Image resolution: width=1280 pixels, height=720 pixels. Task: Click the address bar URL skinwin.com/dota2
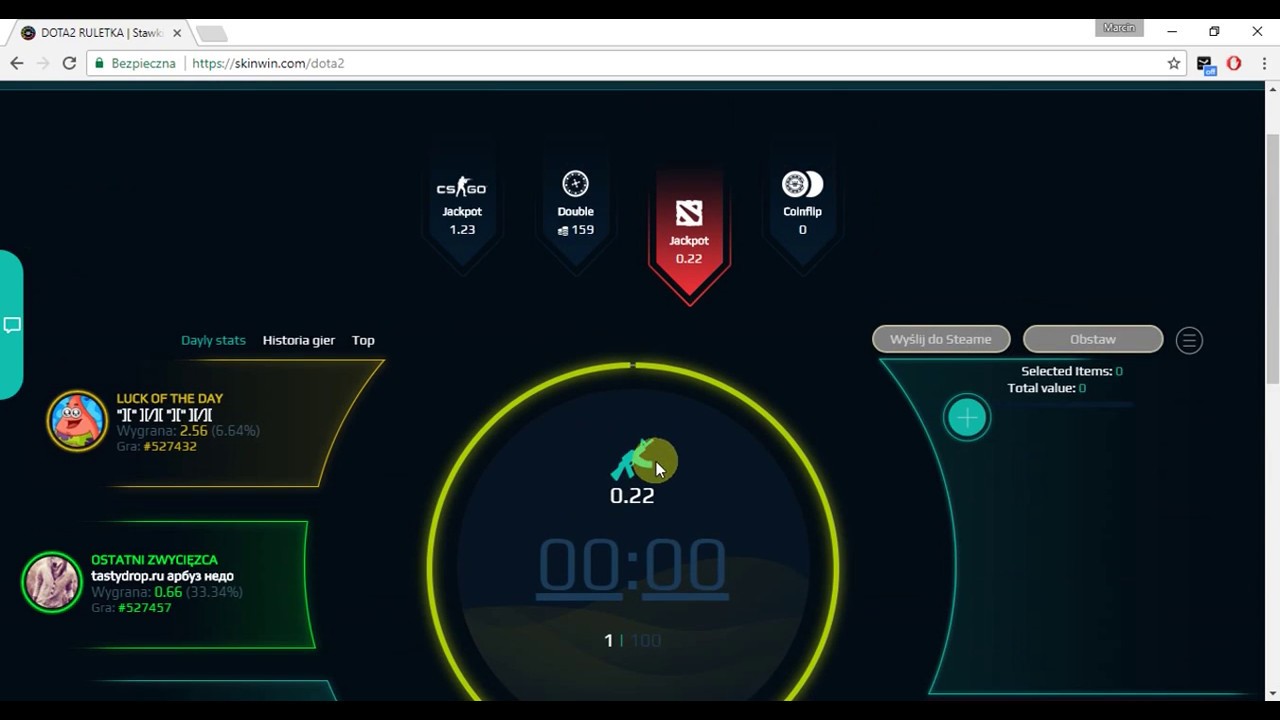pos(268,63)
